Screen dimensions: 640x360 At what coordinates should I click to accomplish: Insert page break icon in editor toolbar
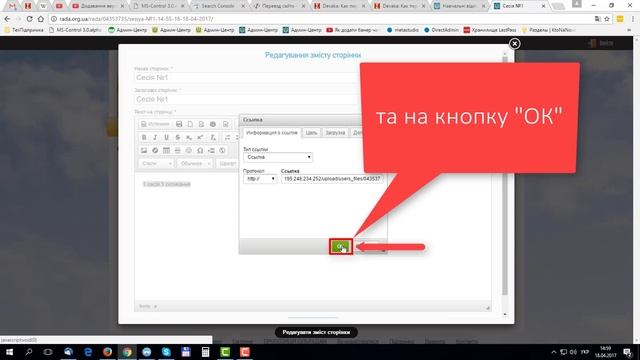coord(211,151)
